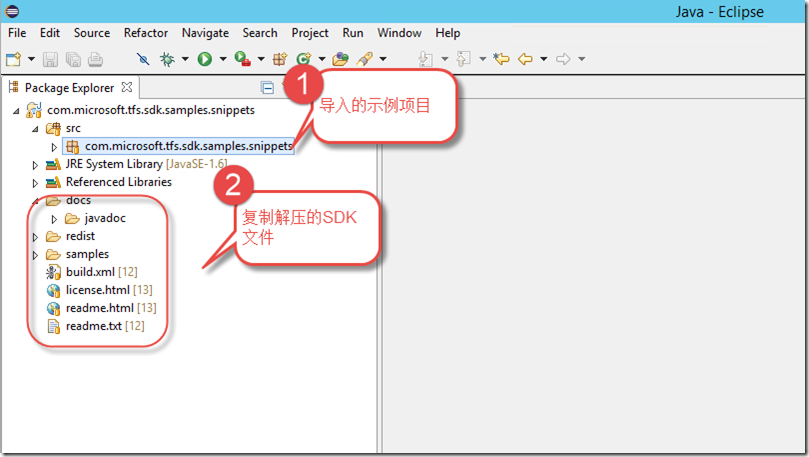Open the Run dropdown arrow
Image resolution: width=809 pixels, height=457 pixels.
(x=223, y=59)
